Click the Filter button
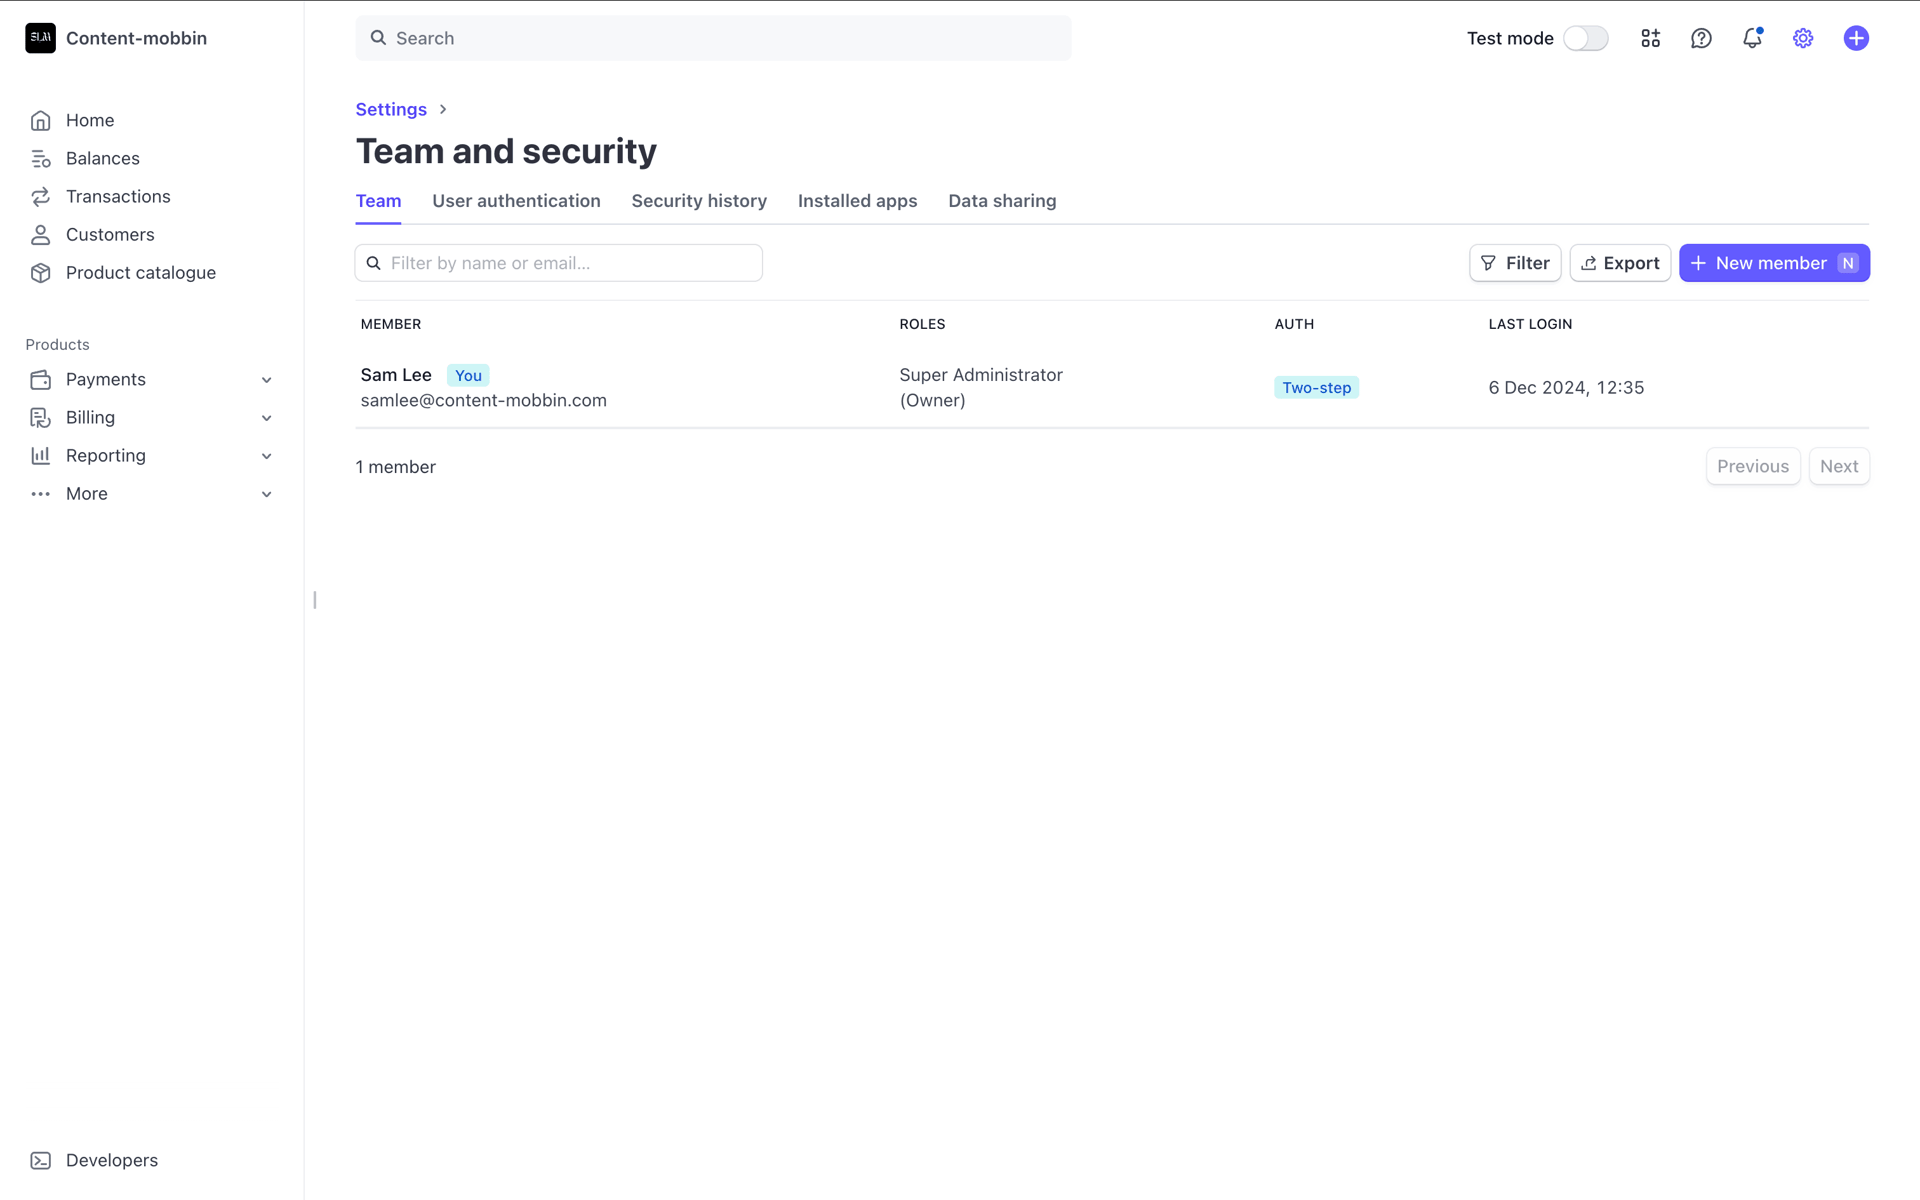The width and height of the screenshot is (1920, 1200). pyautogui.click(x=1515, y=263)
